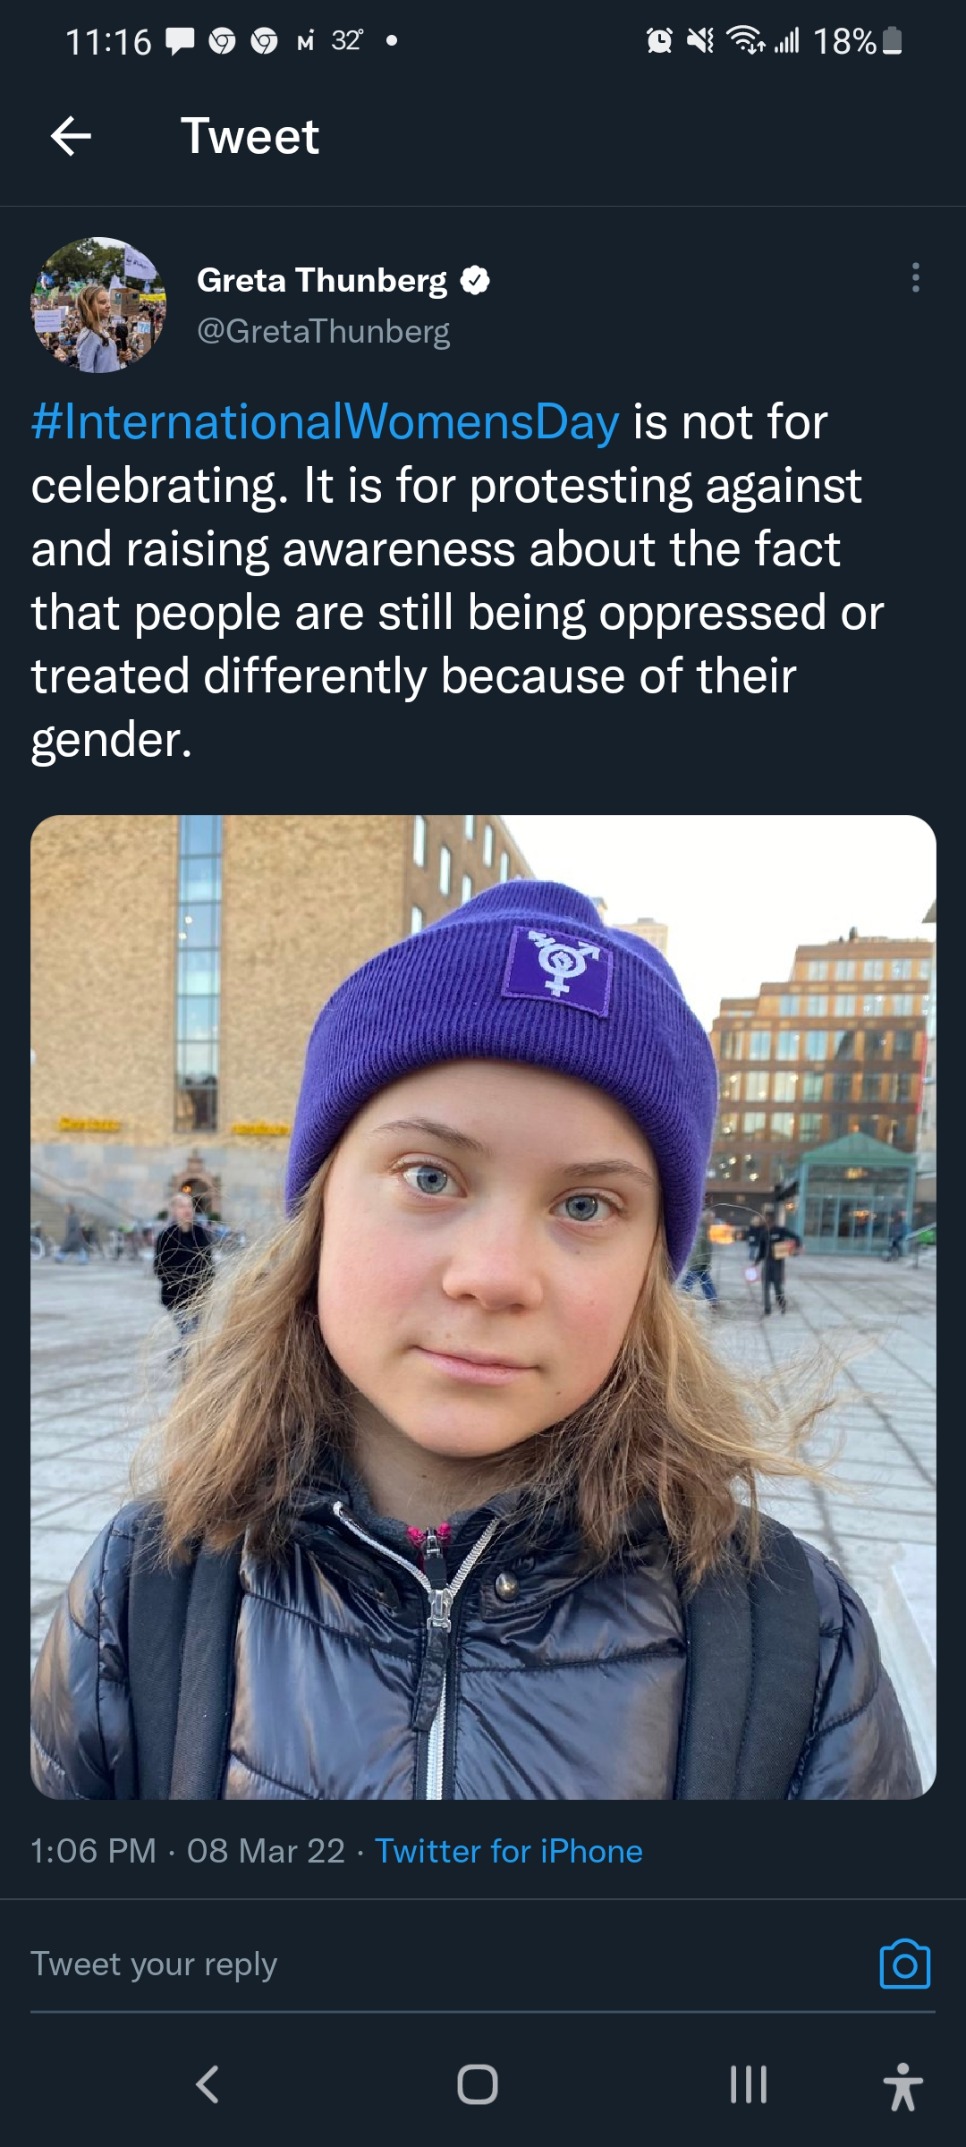The width and height of the screenshot is (966, 2147).
Task: Tap the alarm clock status icon
Action: pos(659,41)
